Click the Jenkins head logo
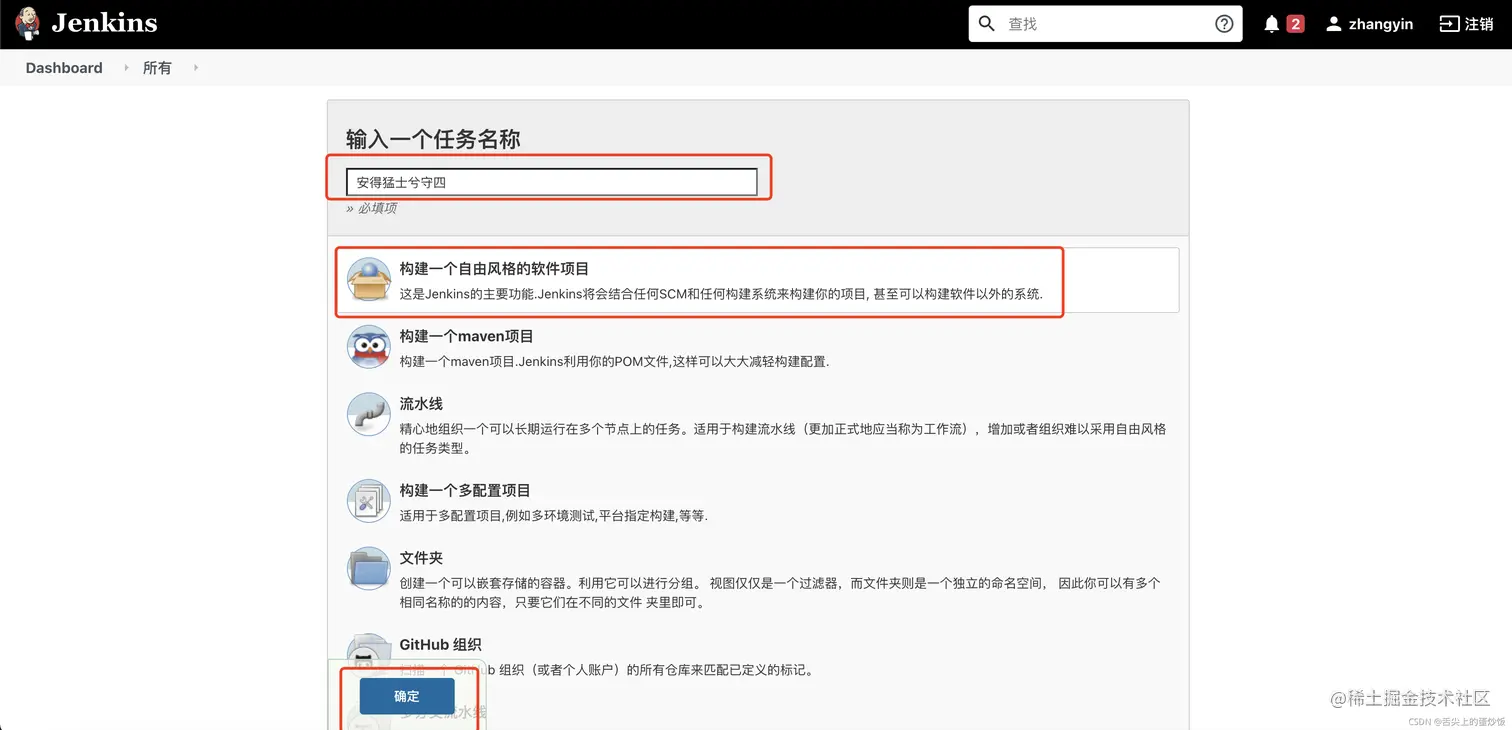Viewport: 1512px width, 730px height. [27, 22]
